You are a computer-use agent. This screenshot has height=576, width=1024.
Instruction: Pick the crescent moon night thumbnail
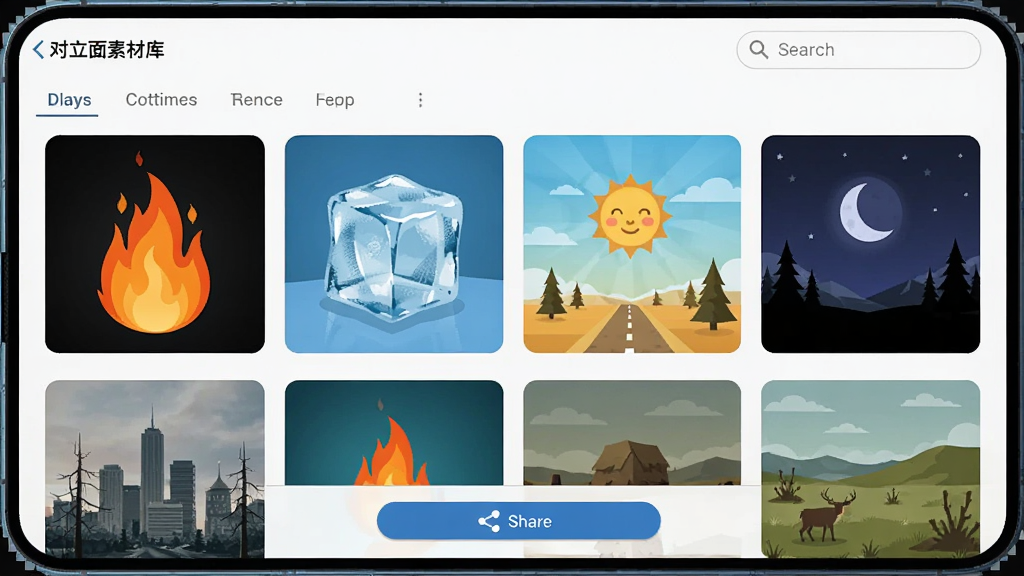pyautogui.click(x=871, y=244)
